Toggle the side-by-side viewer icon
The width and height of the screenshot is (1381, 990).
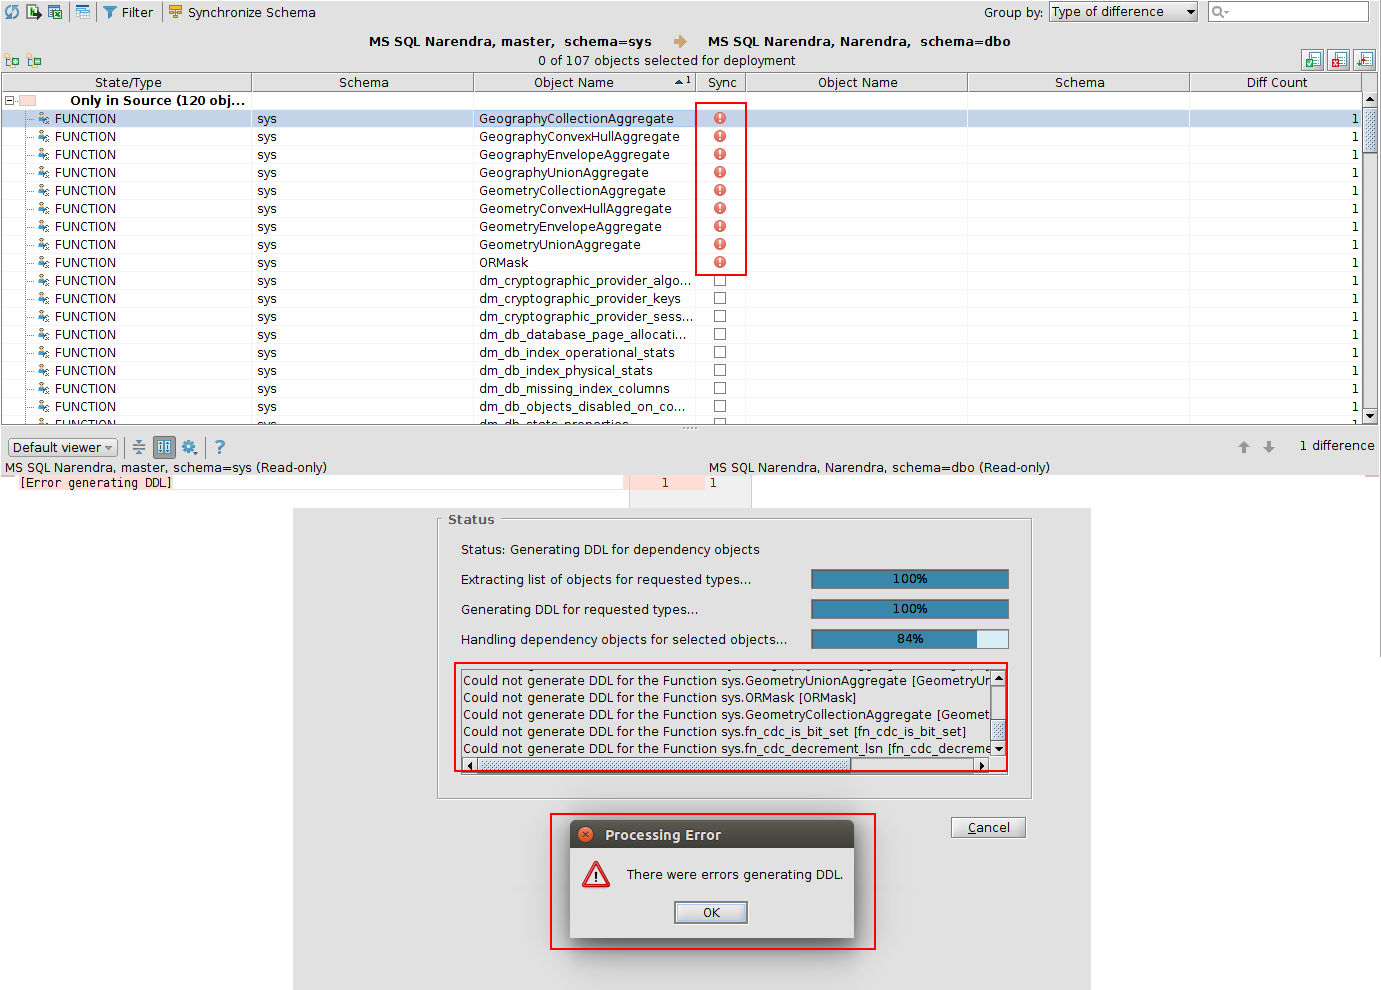pos(164,447)
